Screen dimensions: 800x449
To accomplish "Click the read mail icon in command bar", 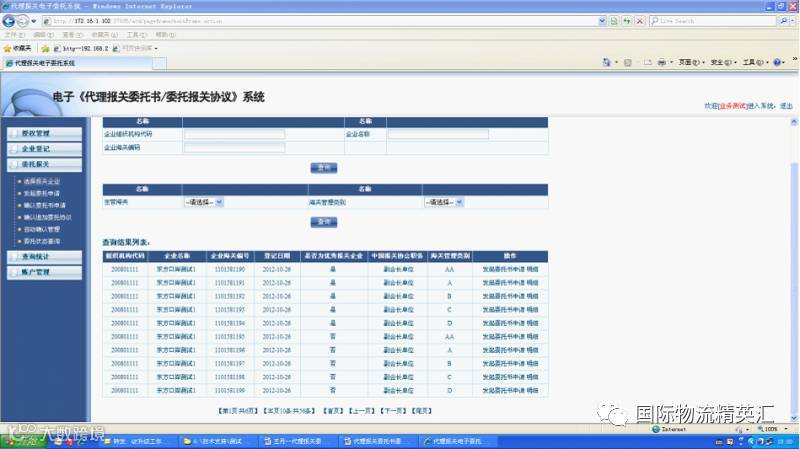I will click(647, 62).
